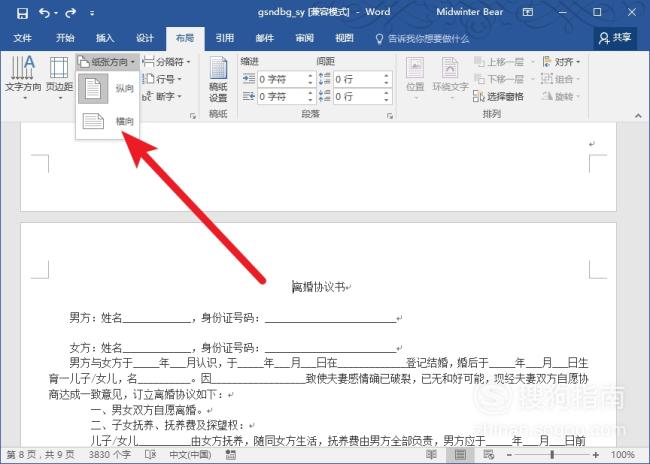Switch to the 开始 tab
The image size is (650, 464).
click(x=65, y=38)
